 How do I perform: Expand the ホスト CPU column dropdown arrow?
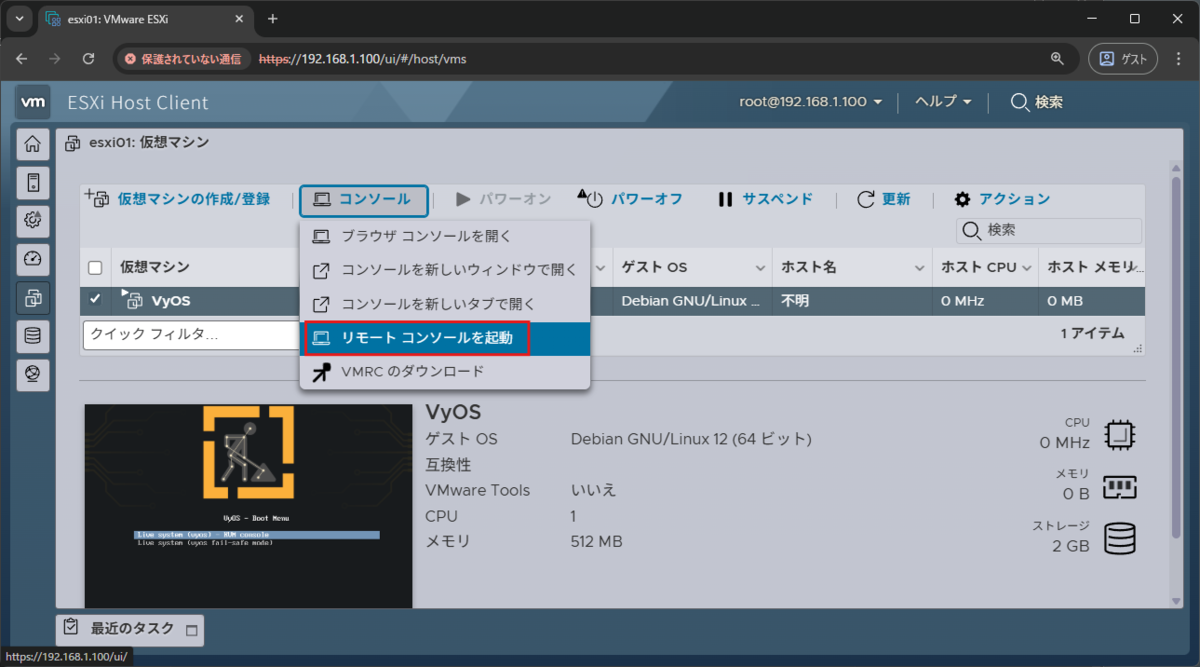click(1025, 269)
